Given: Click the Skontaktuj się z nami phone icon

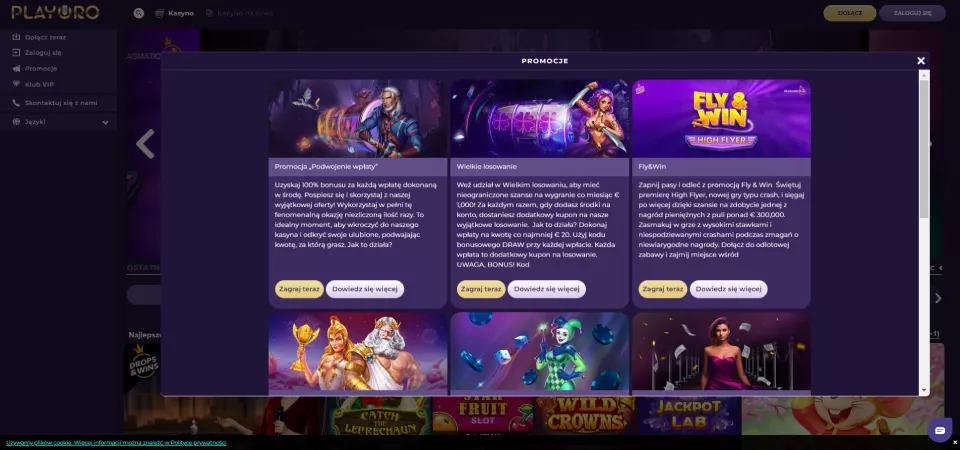Looking at the screenshot, I should (16, 103).
